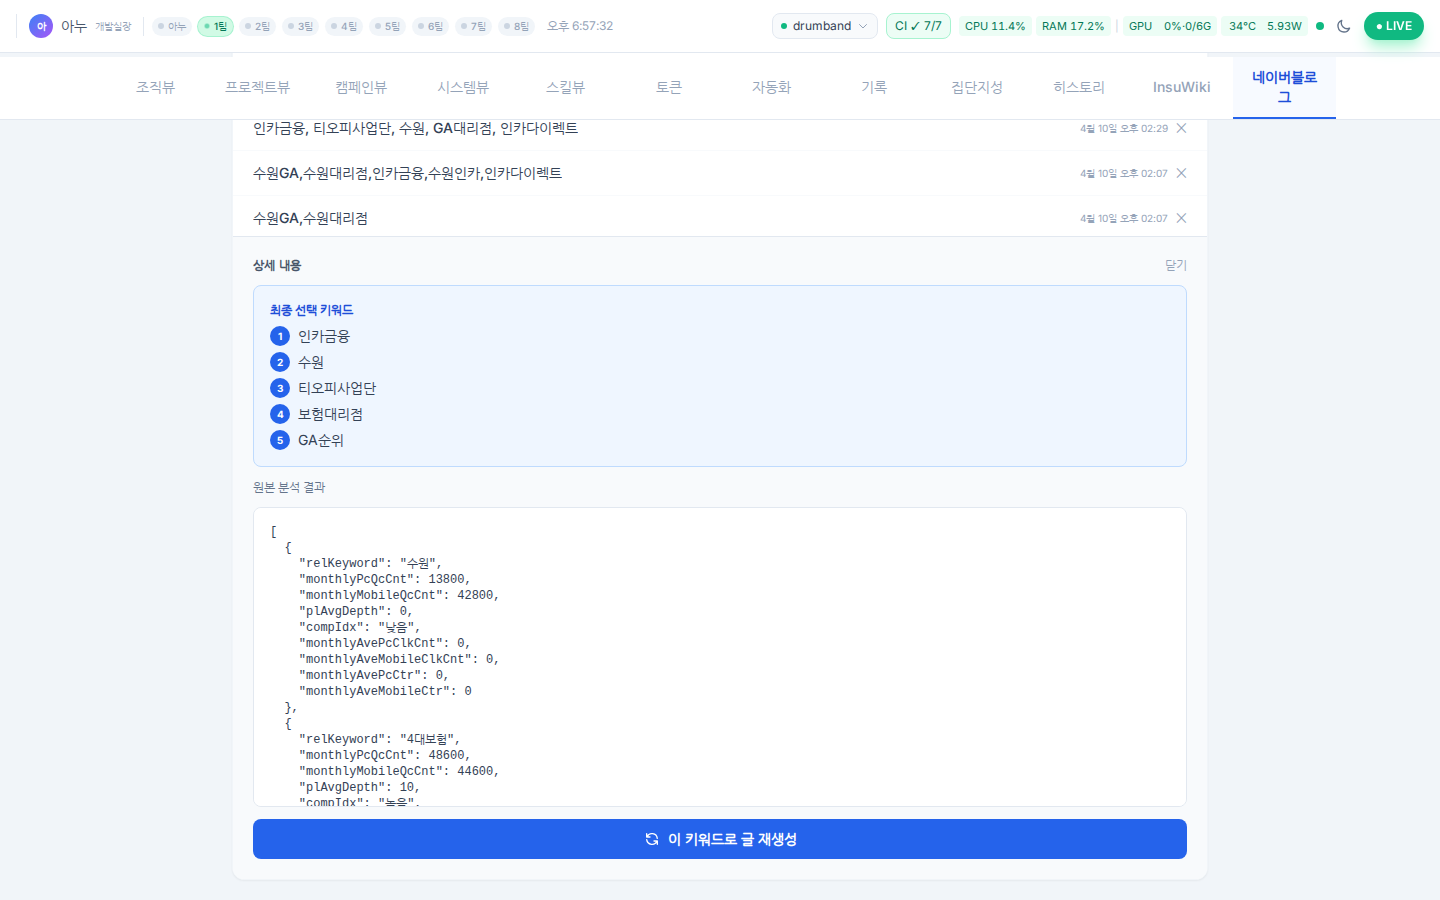Select keyword number 3 티오피사업단
Screen dimensions: 1440x900
pos(336,388)
